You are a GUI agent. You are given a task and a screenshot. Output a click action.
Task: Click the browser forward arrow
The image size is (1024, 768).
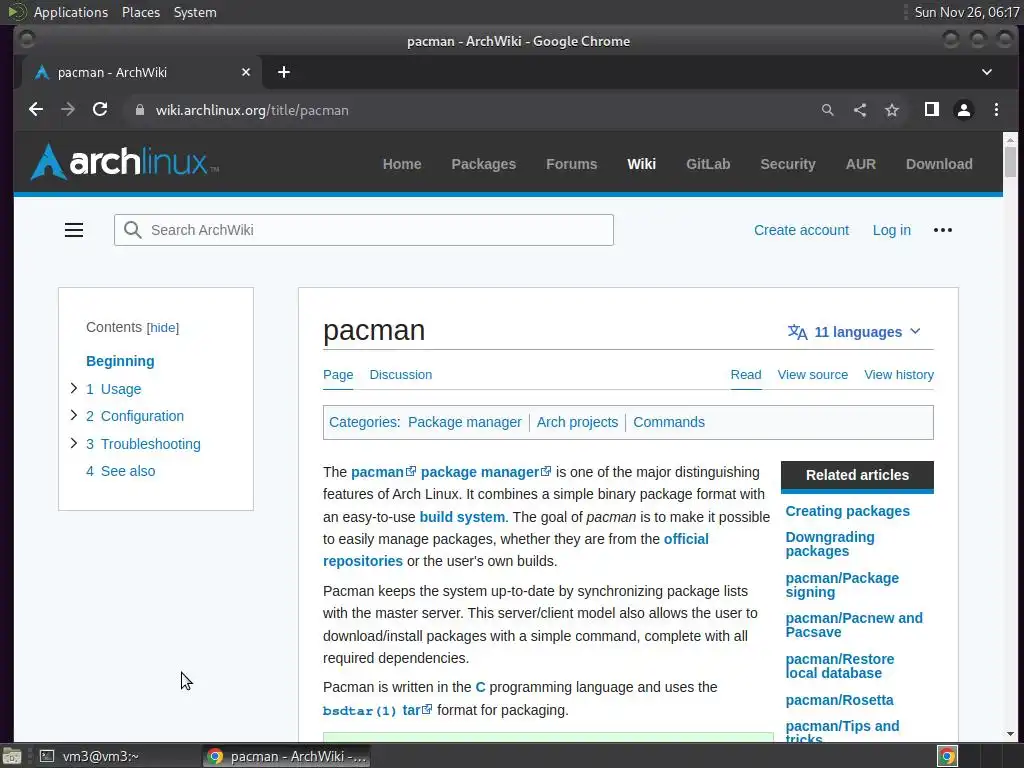(68, 110)
